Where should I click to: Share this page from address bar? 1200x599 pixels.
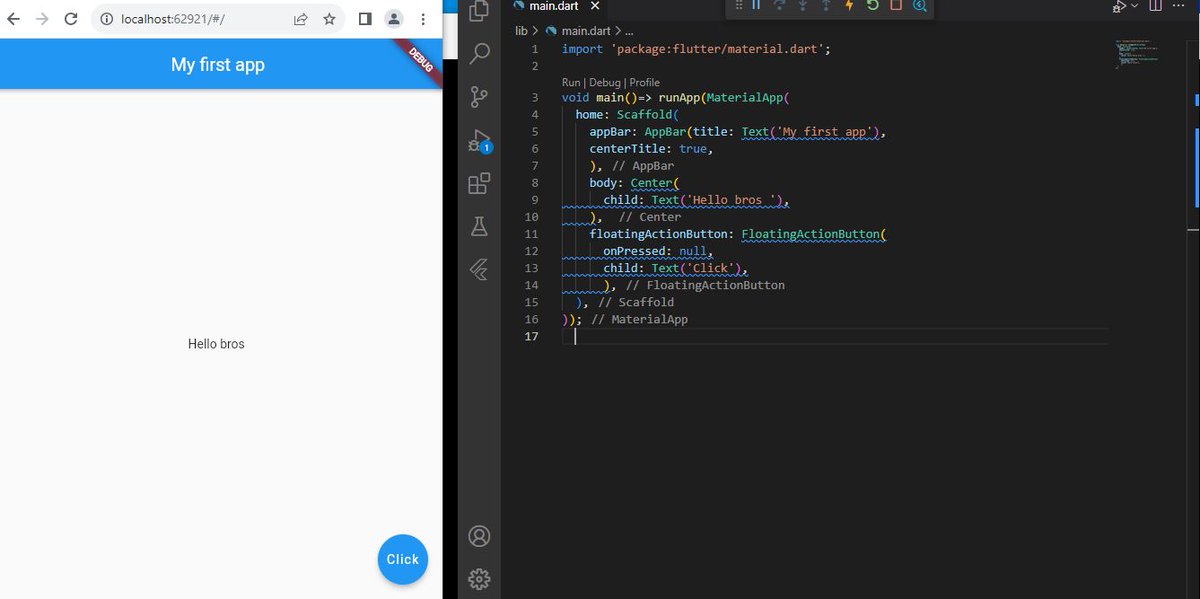[x=300, y=19]
